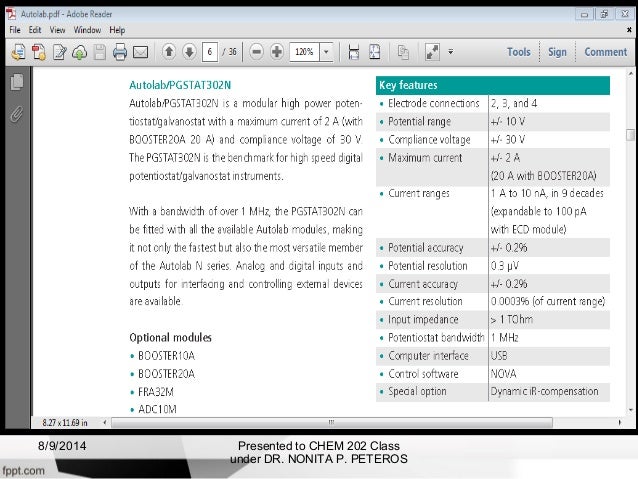Click the email envelope icon
Screen dimensions: 638x479
coord(140,52)
